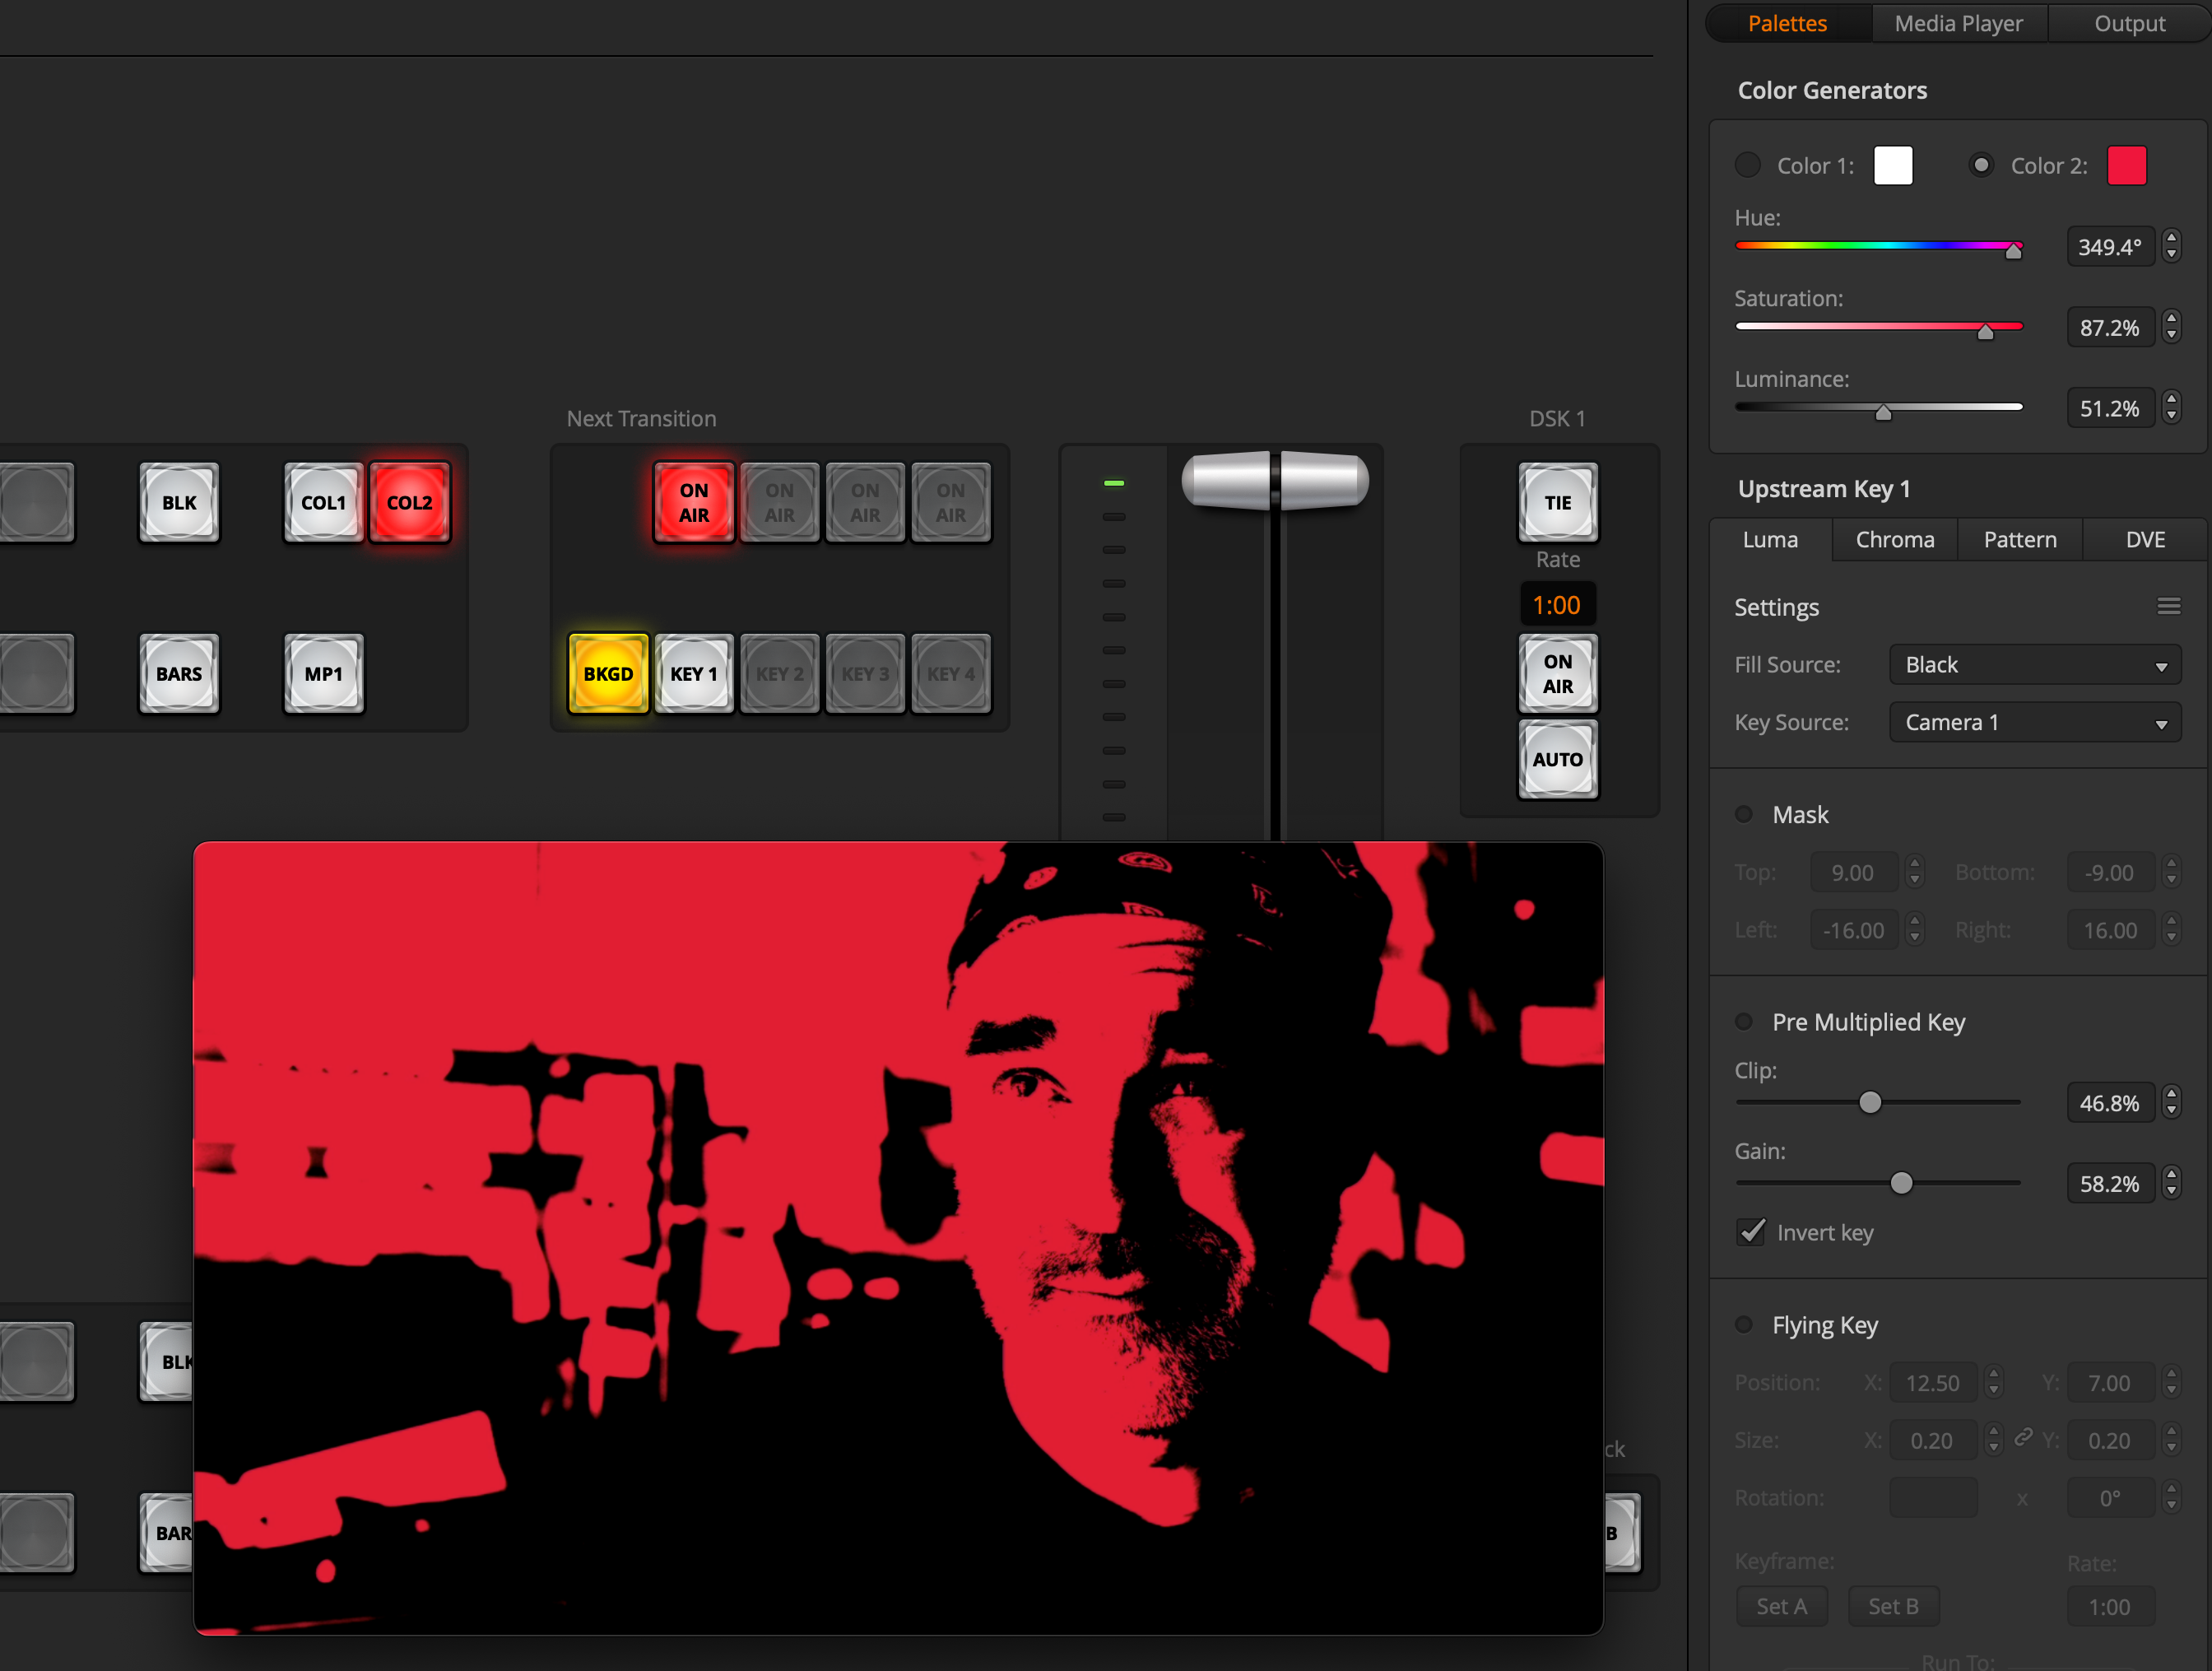The width and height of the screenshot is (2212, 1671).
Task: Click the KEY 1 transition button
Action: tap(693, 673)
